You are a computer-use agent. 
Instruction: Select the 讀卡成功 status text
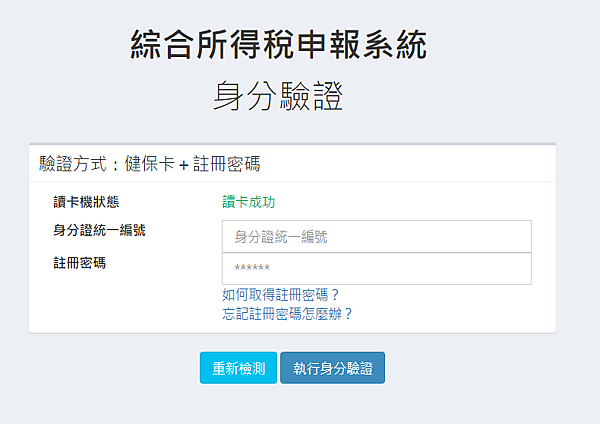pos(249,202)
